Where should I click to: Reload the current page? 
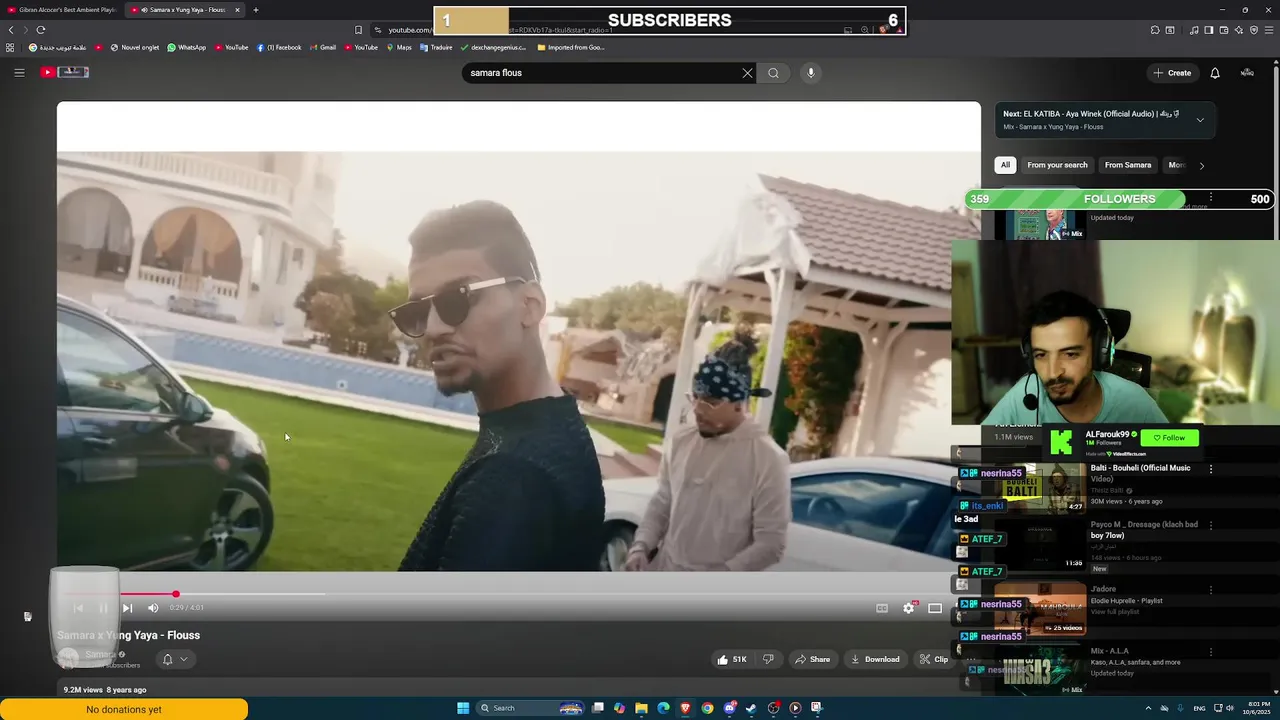pyautogui.click(x=41, y=30)
